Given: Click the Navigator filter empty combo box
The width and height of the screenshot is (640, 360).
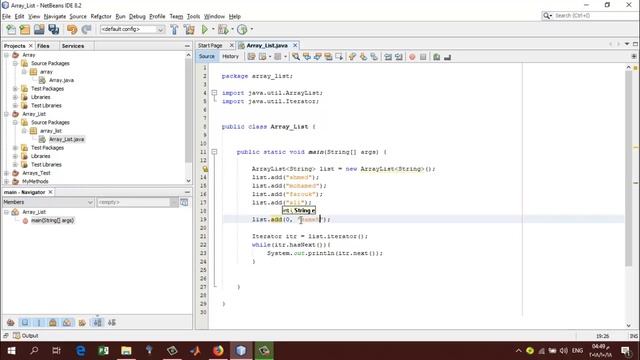Looking at the screenshot, I should pos(138,202).
